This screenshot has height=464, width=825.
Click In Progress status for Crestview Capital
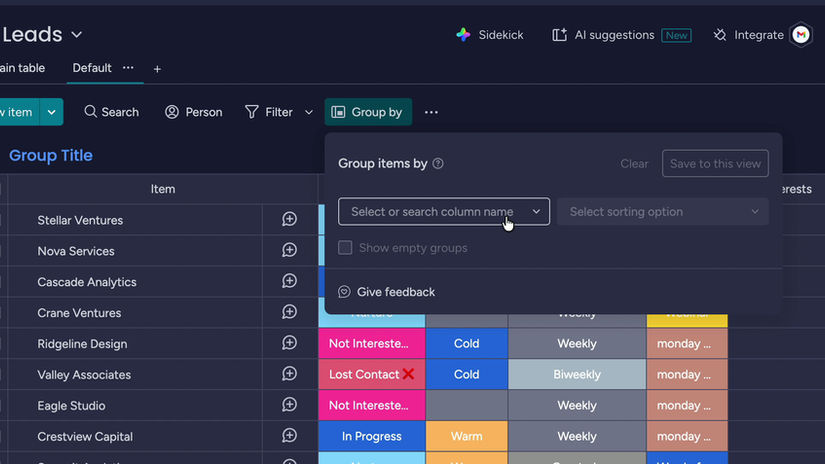371,436
